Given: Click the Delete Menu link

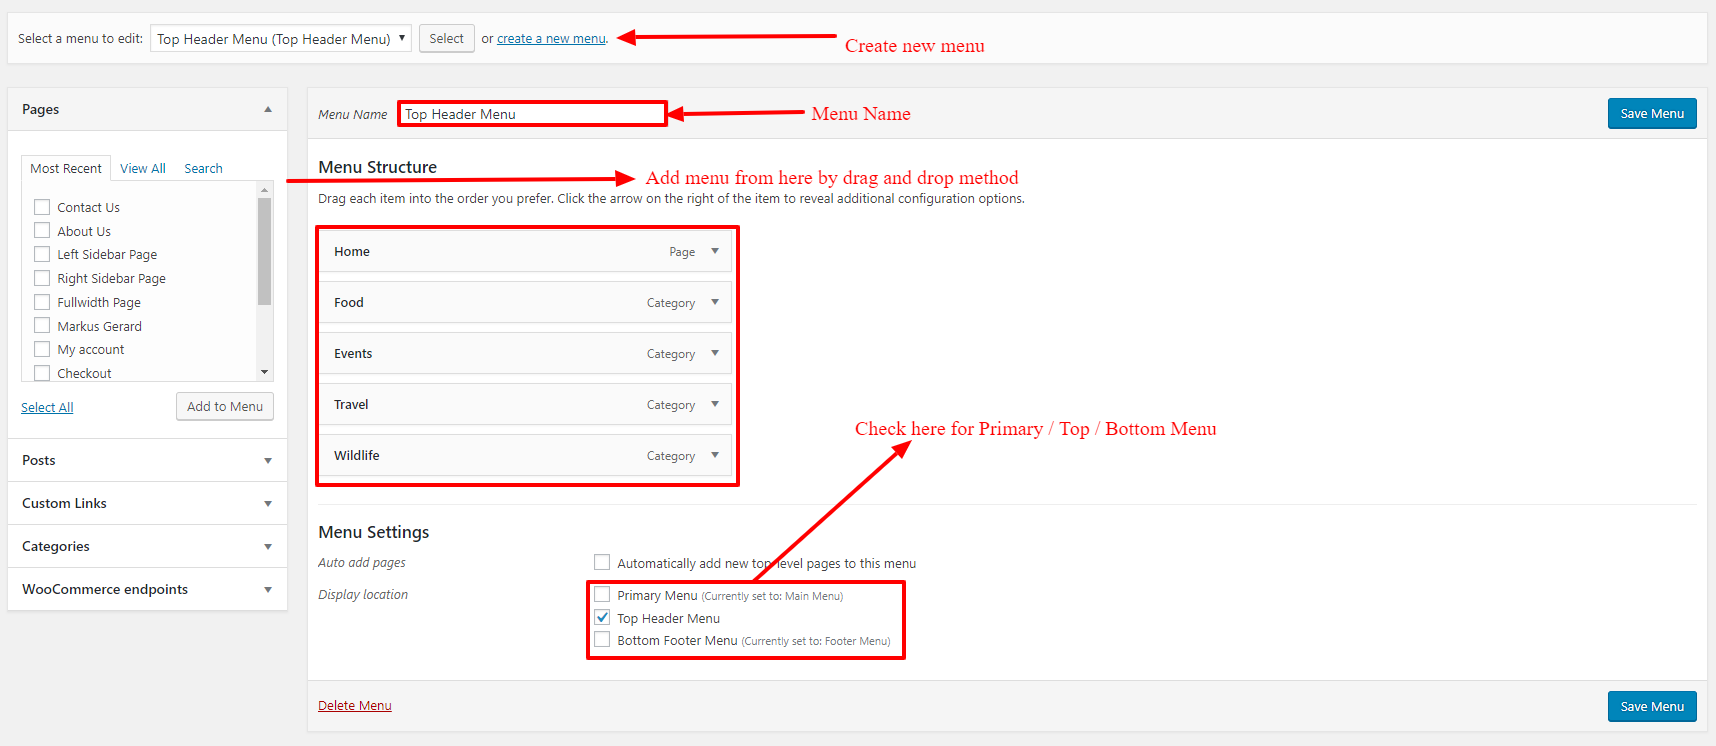Looking at the screenshot, I should 355,706.
